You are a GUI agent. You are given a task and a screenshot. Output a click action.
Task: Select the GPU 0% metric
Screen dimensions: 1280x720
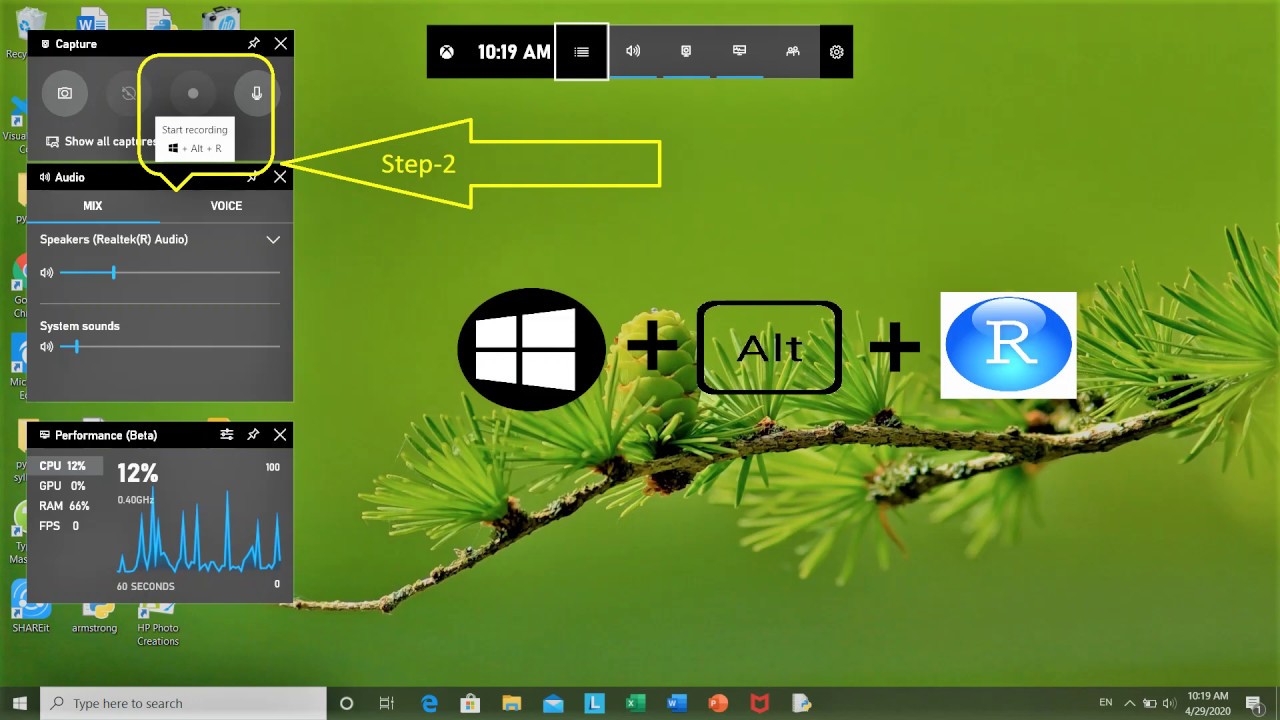pos(63,486)
